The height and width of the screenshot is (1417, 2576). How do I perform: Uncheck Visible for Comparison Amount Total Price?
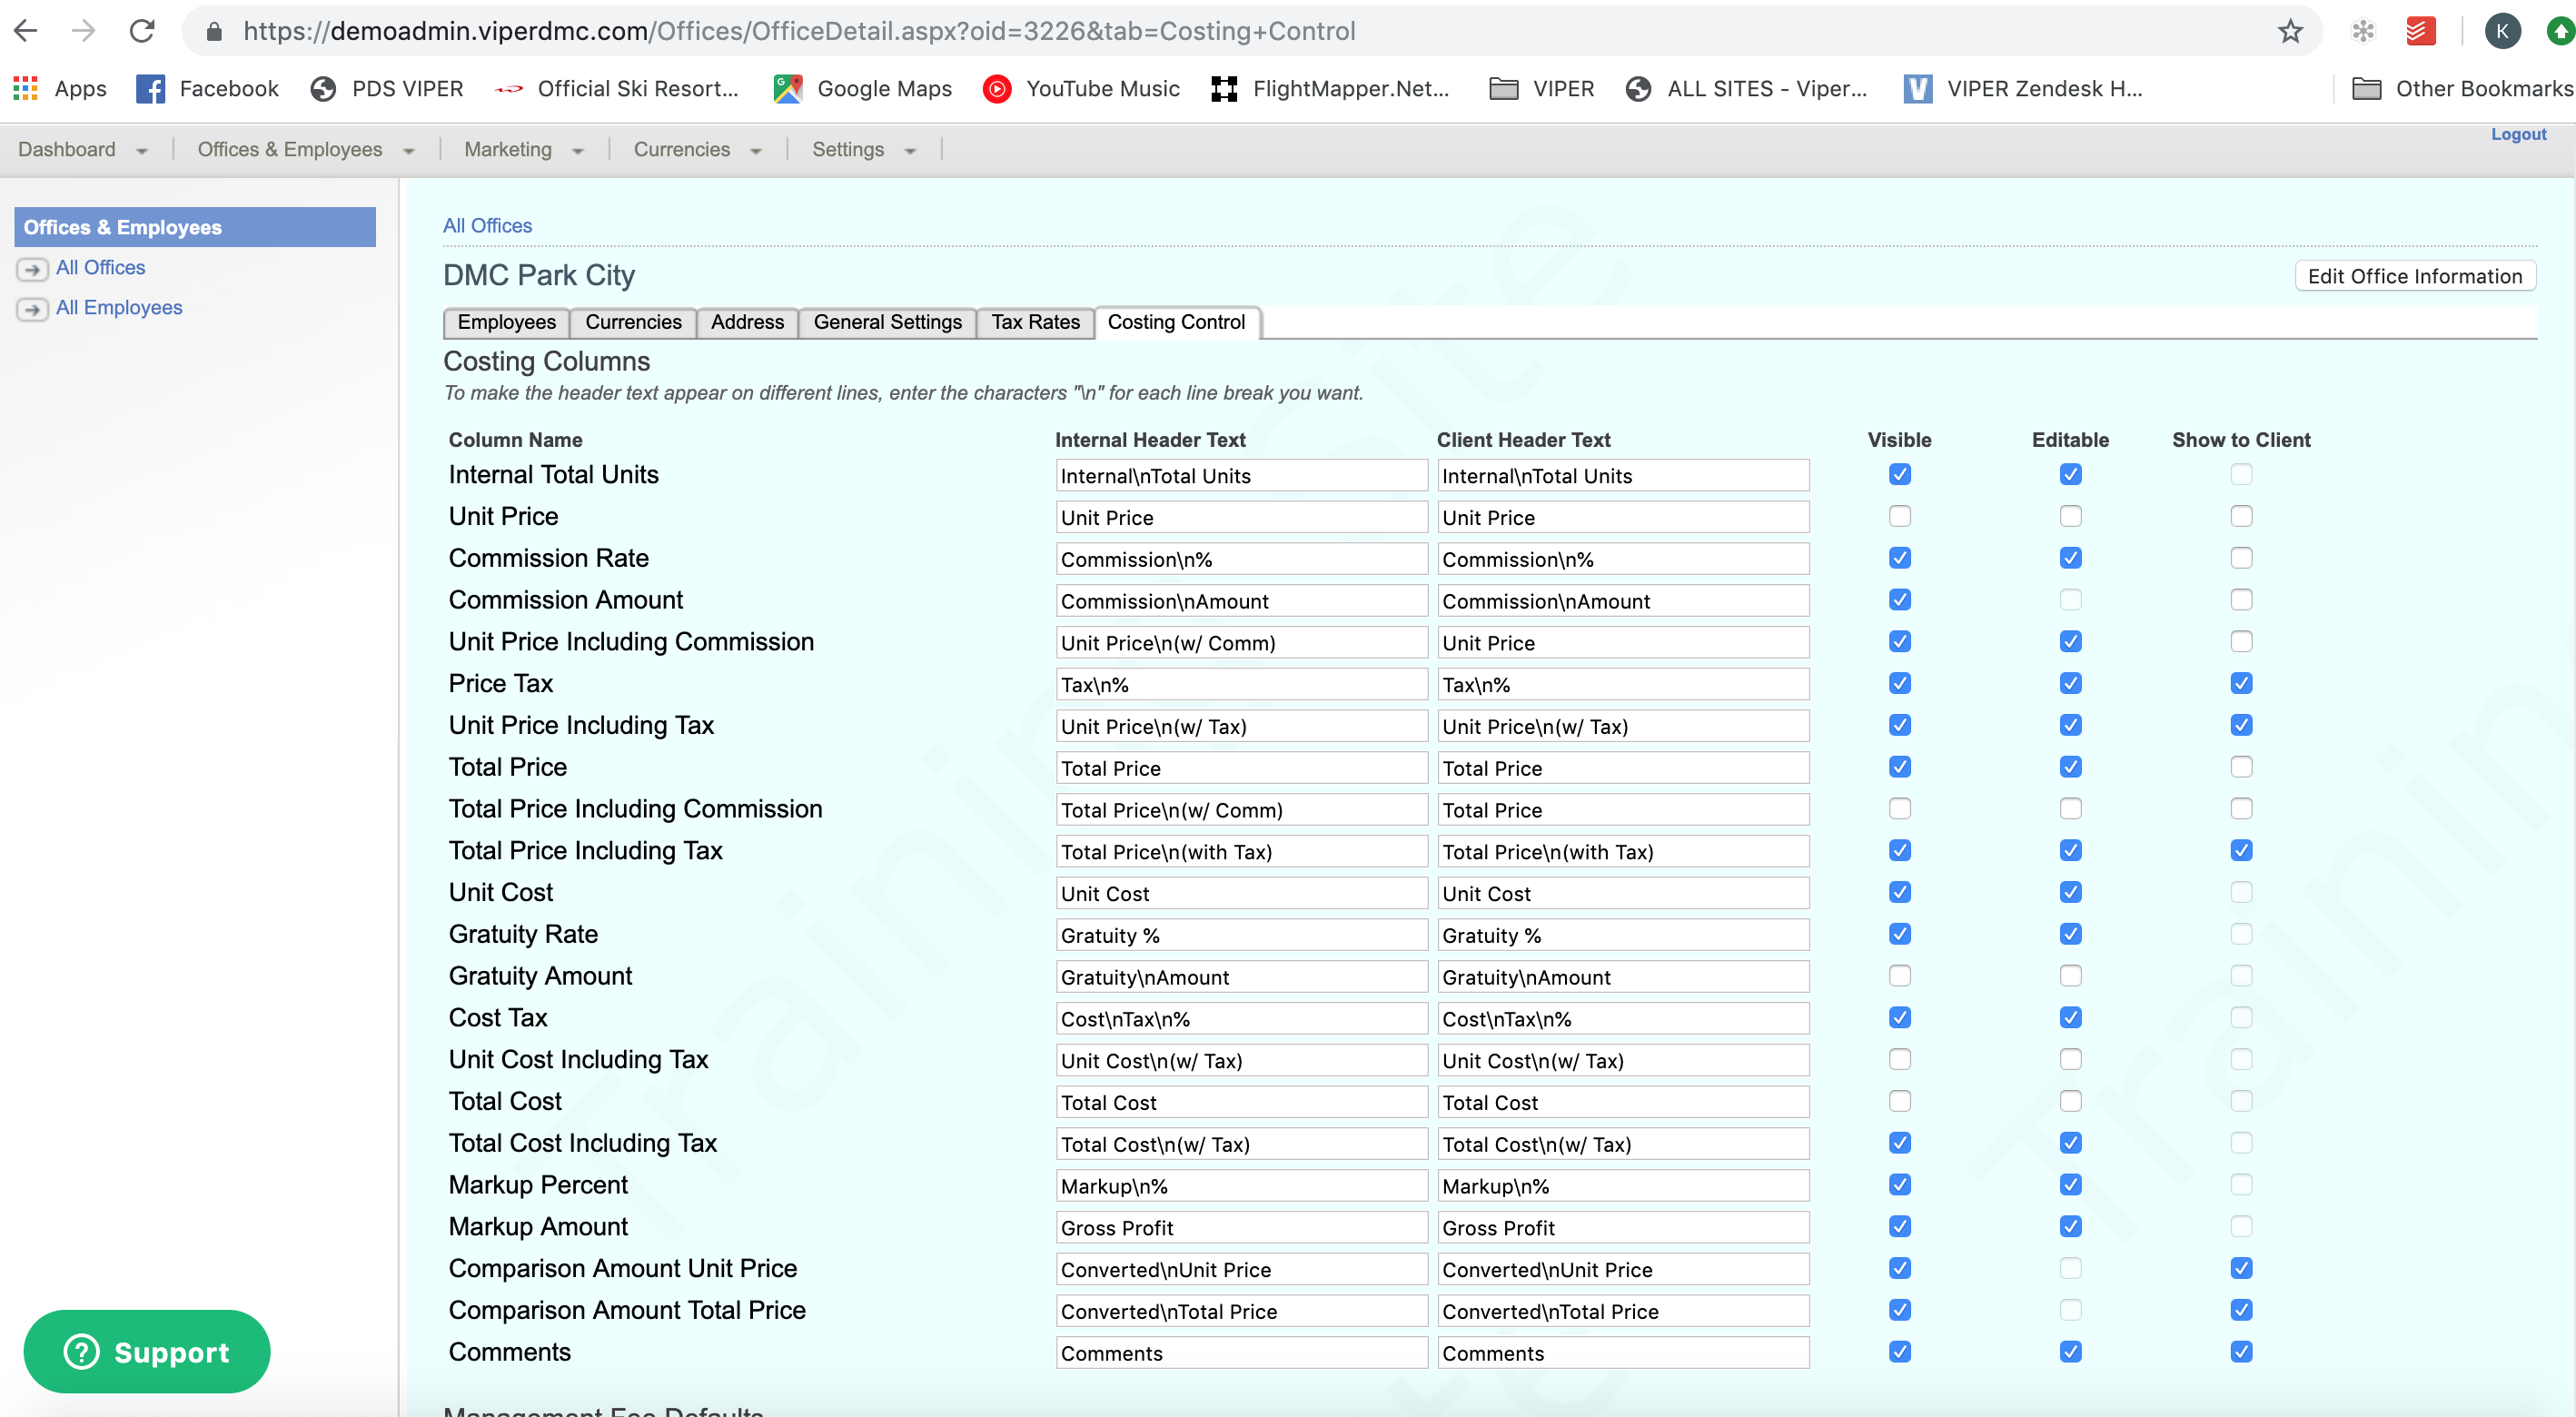(x=1899, y=1309)
